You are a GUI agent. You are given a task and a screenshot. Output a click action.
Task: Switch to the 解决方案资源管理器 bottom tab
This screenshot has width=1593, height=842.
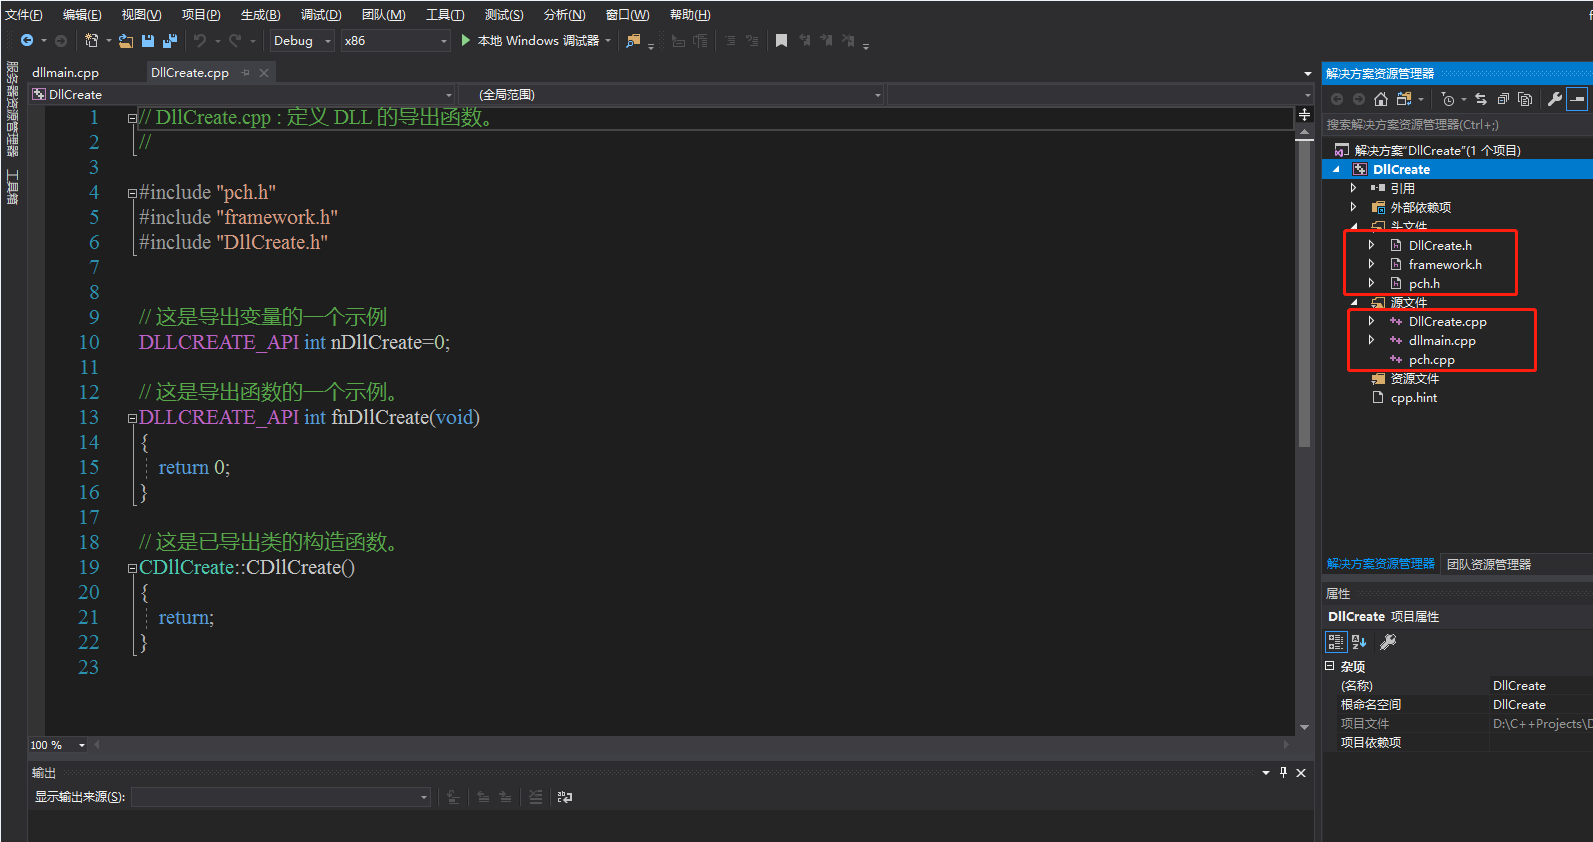point(1381,564)
